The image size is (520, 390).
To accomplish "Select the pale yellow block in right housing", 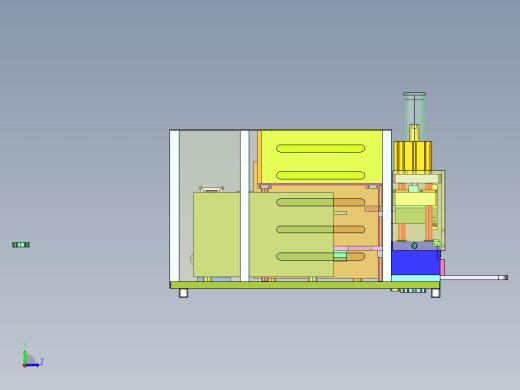I will coord(415,199).
